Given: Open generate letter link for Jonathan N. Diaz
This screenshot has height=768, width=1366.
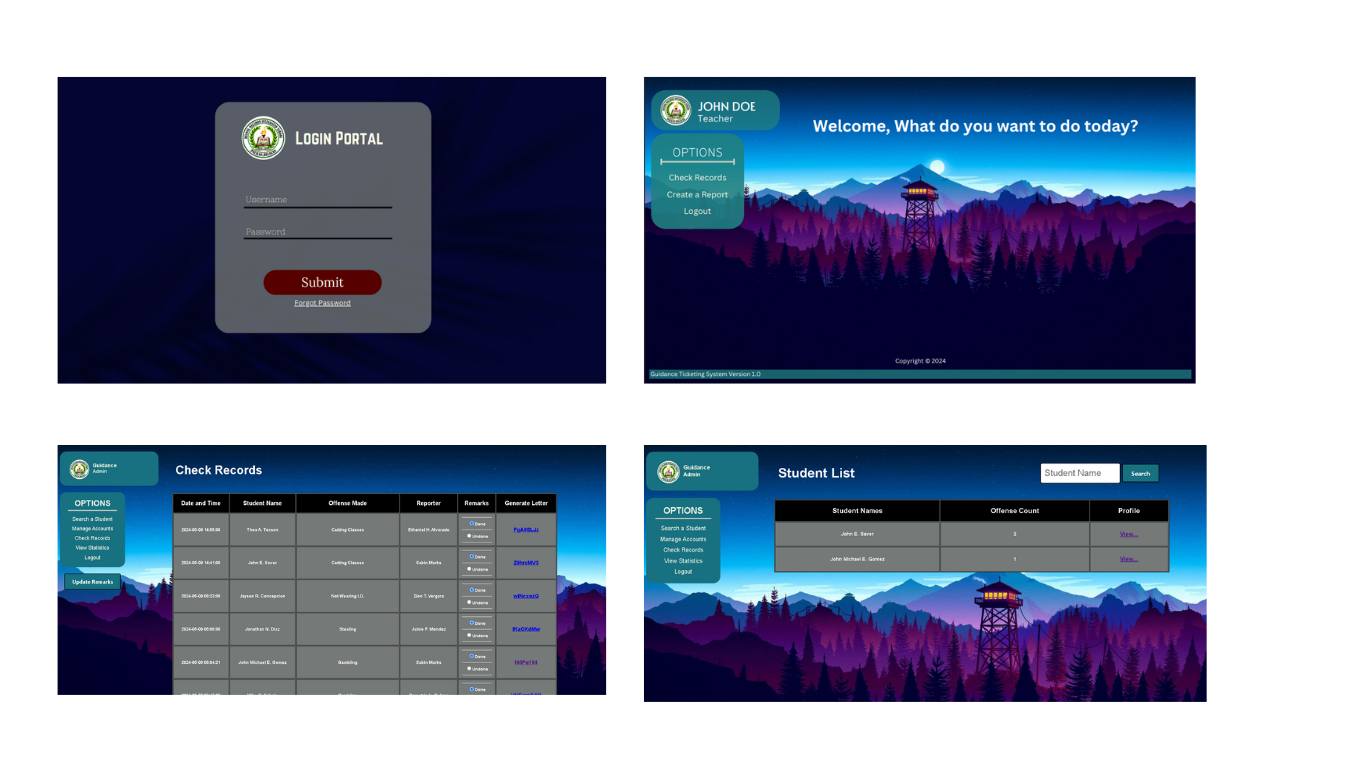Looking at the screenshot, I should 526,629.
